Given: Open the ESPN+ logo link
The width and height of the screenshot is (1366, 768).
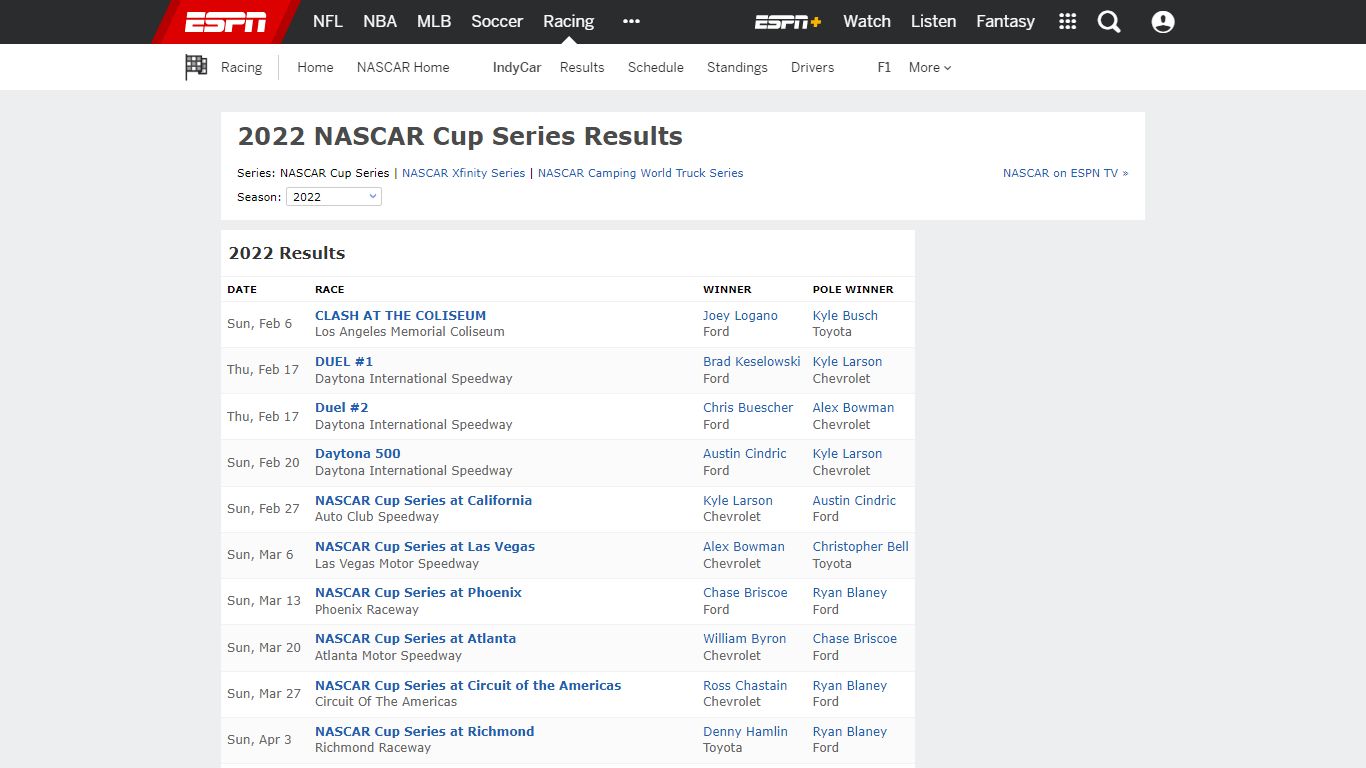Looking at the screenshot, I should coord(788,22).
